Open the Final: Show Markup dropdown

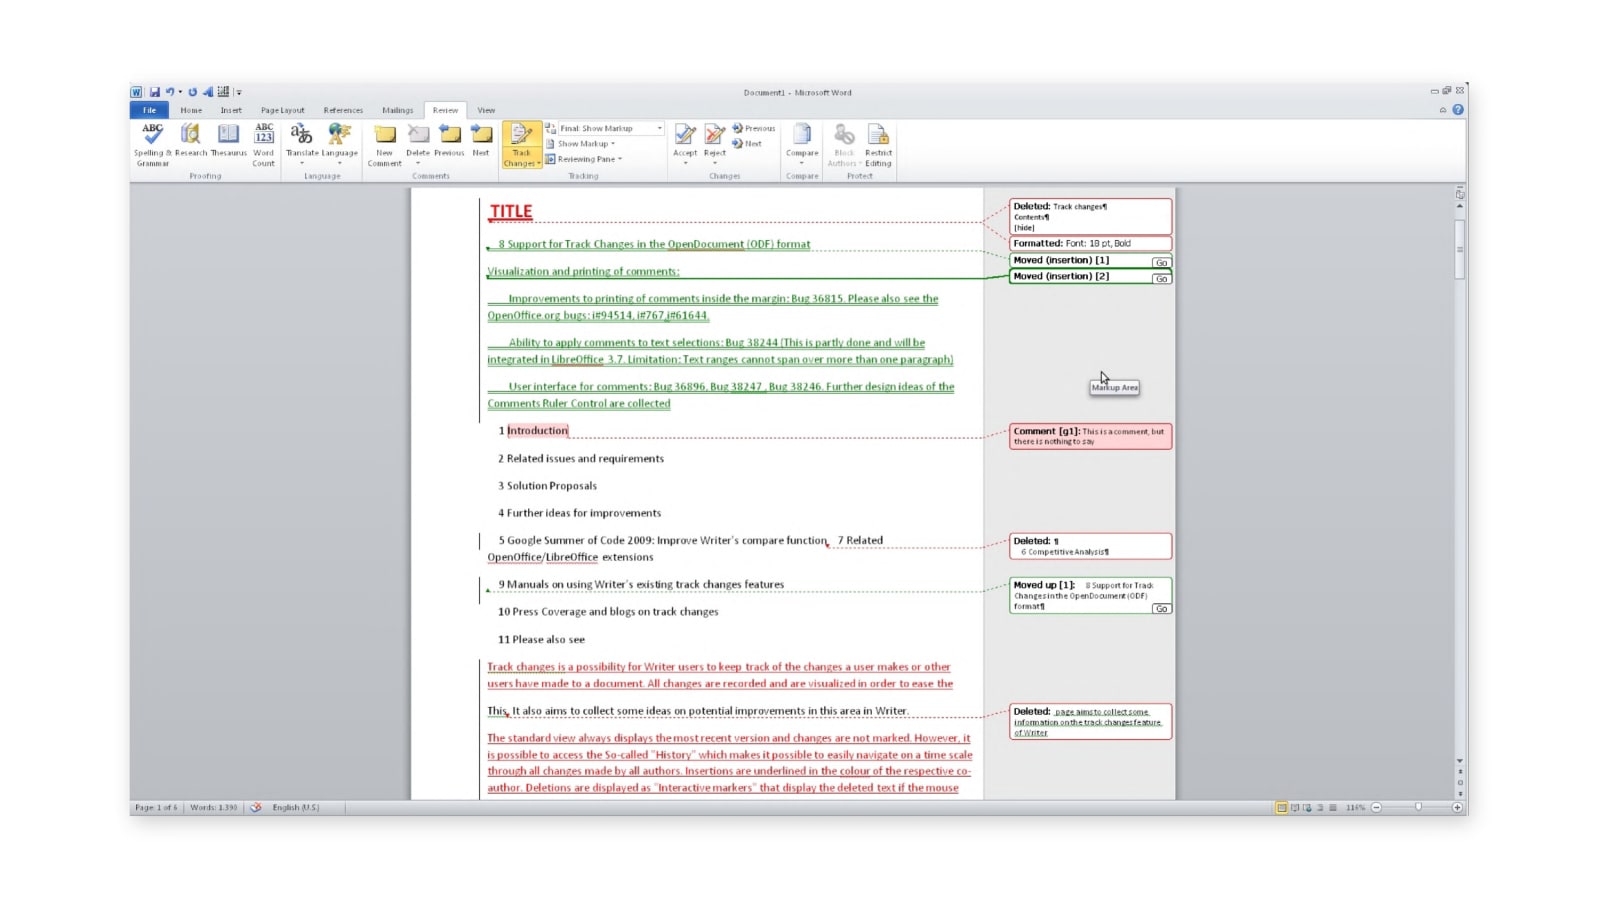(x=604, y=128)
